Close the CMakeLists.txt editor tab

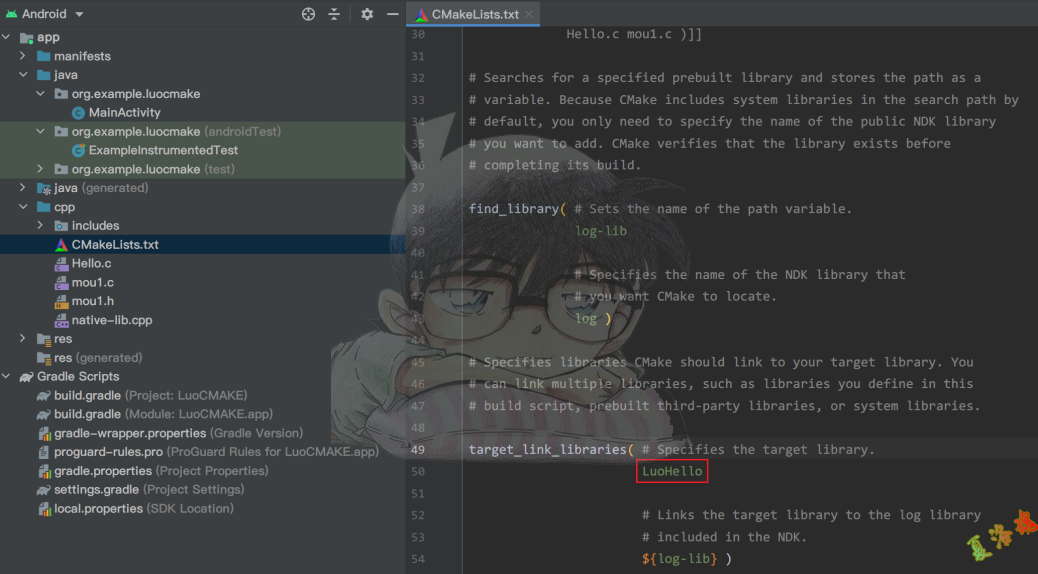(530, 14)
